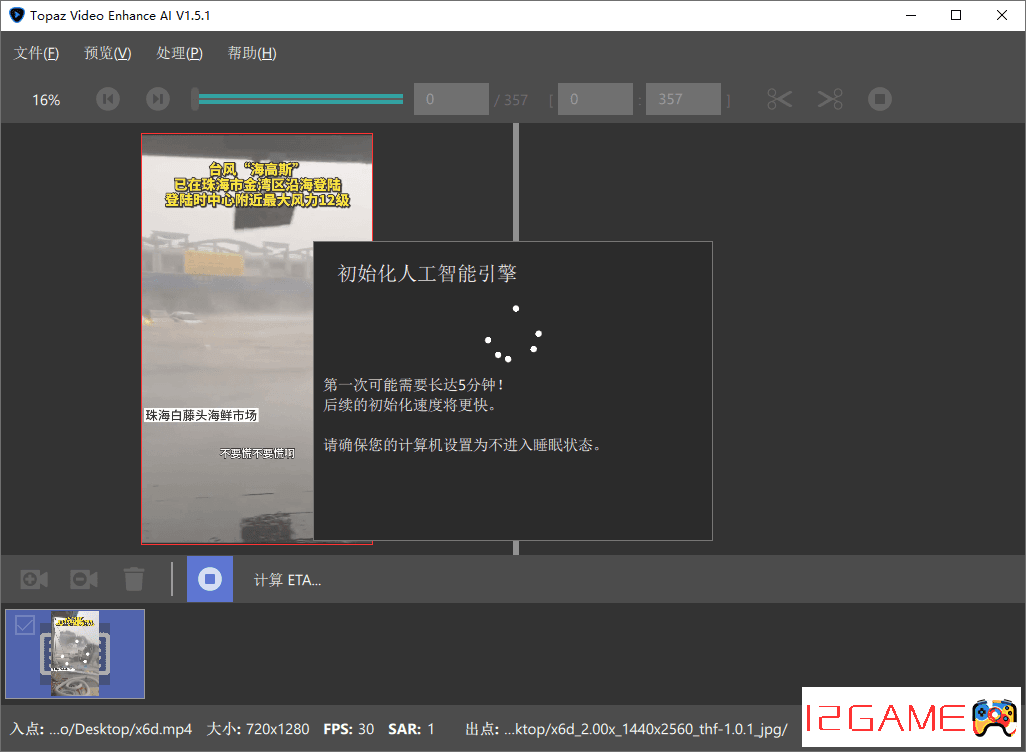Image resolution: width=1026 pixels, height=752 pixels.
Task: Click the 计算 ETA... status text
Action: pos(287,581)
